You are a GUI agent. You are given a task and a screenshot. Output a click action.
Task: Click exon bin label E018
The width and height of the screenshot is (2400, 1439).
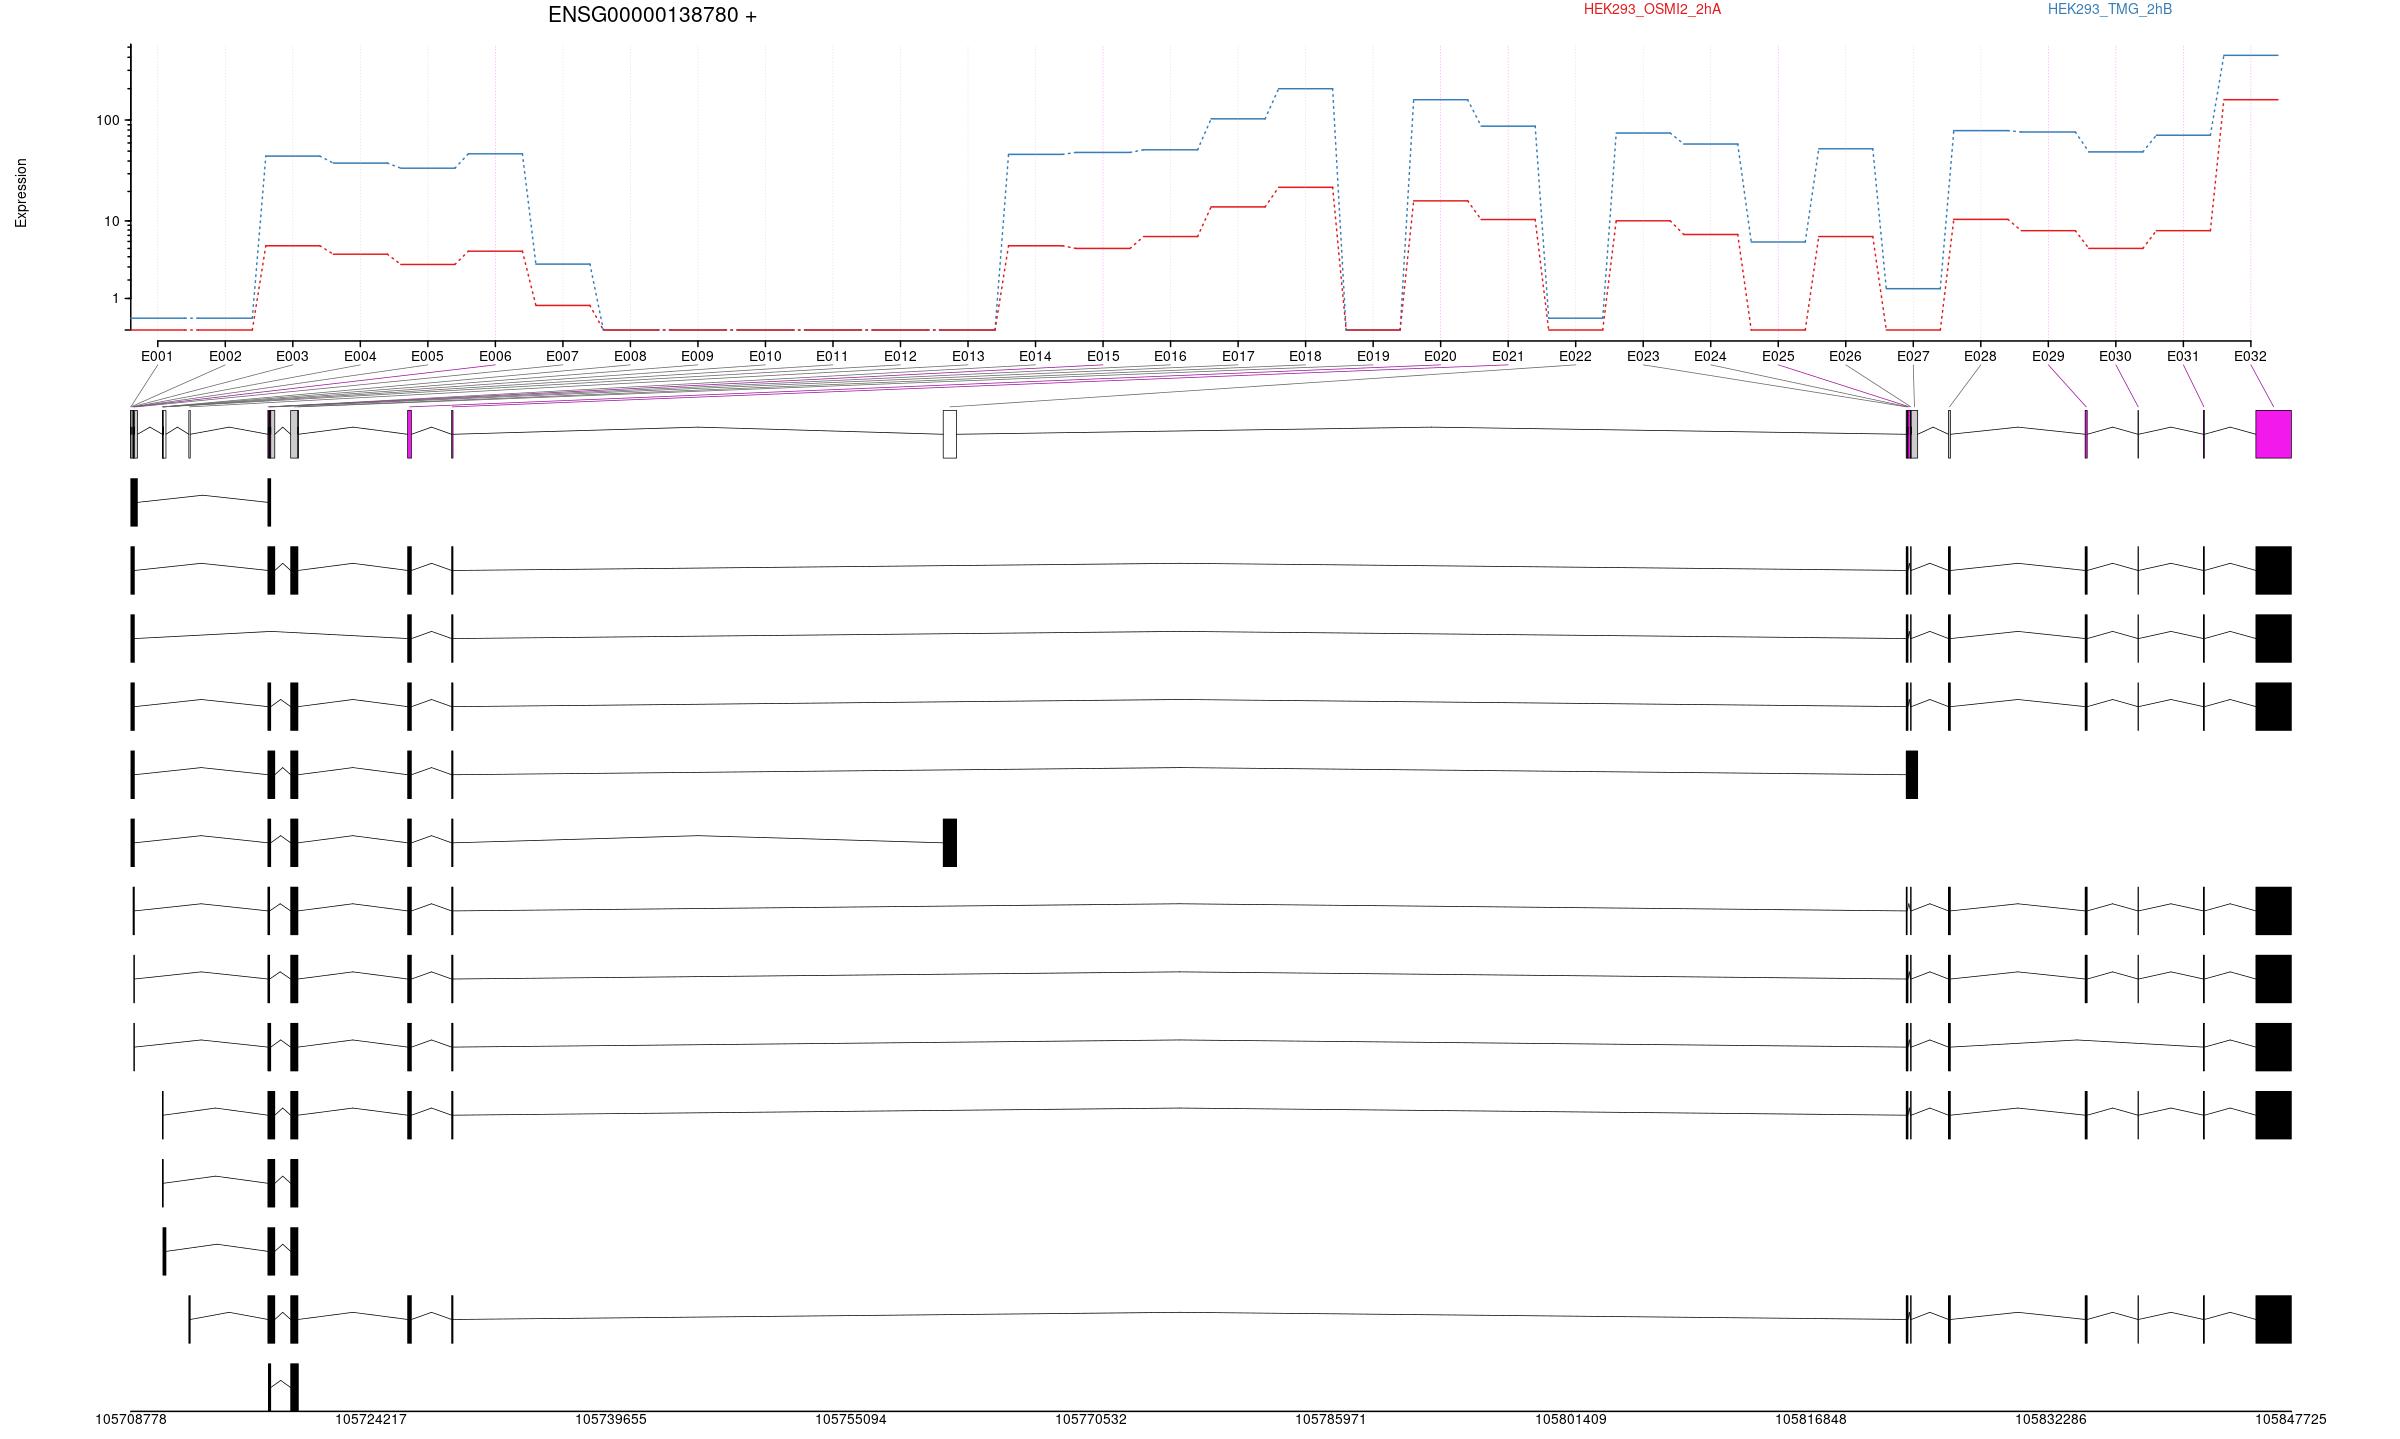[1305, 356]
